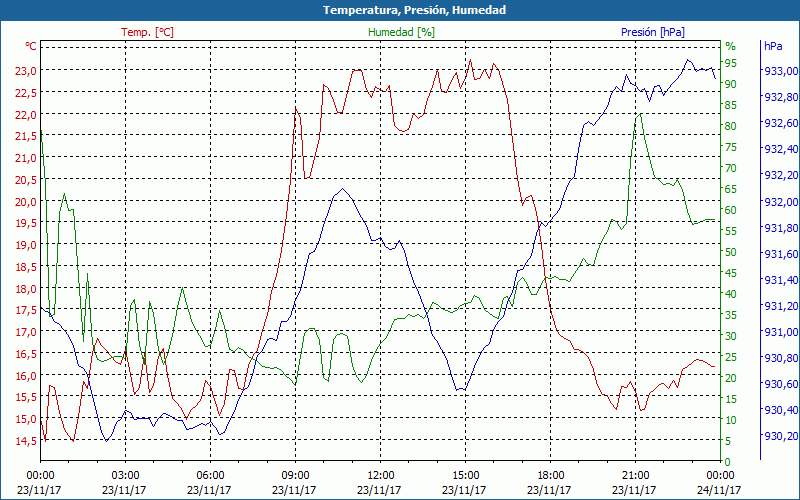This screenshot has width=800, height=500.
Task: Click the "932,40" pressure axis tick
Action: (780, 149)
